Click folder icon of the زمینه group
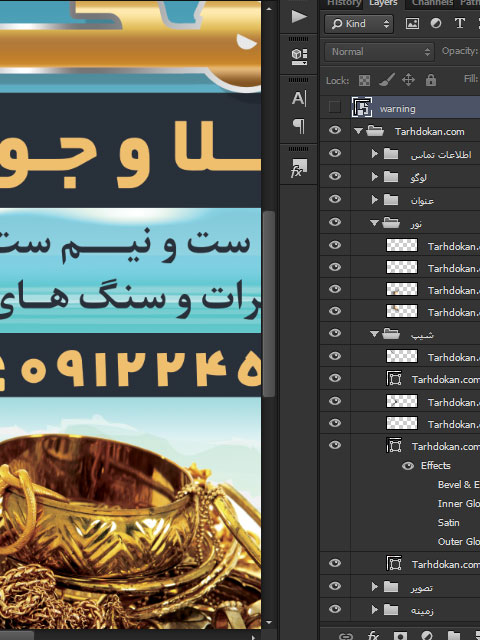The width and height of the screenshot is (480, 640). (391, 610)
